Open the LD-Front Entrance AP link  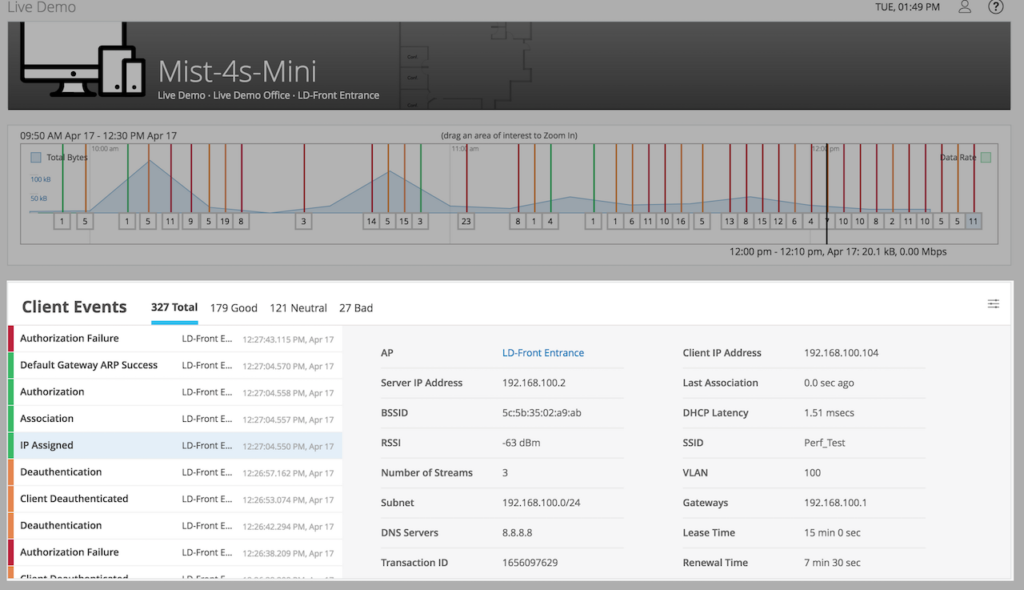click(x=543, y=352)
